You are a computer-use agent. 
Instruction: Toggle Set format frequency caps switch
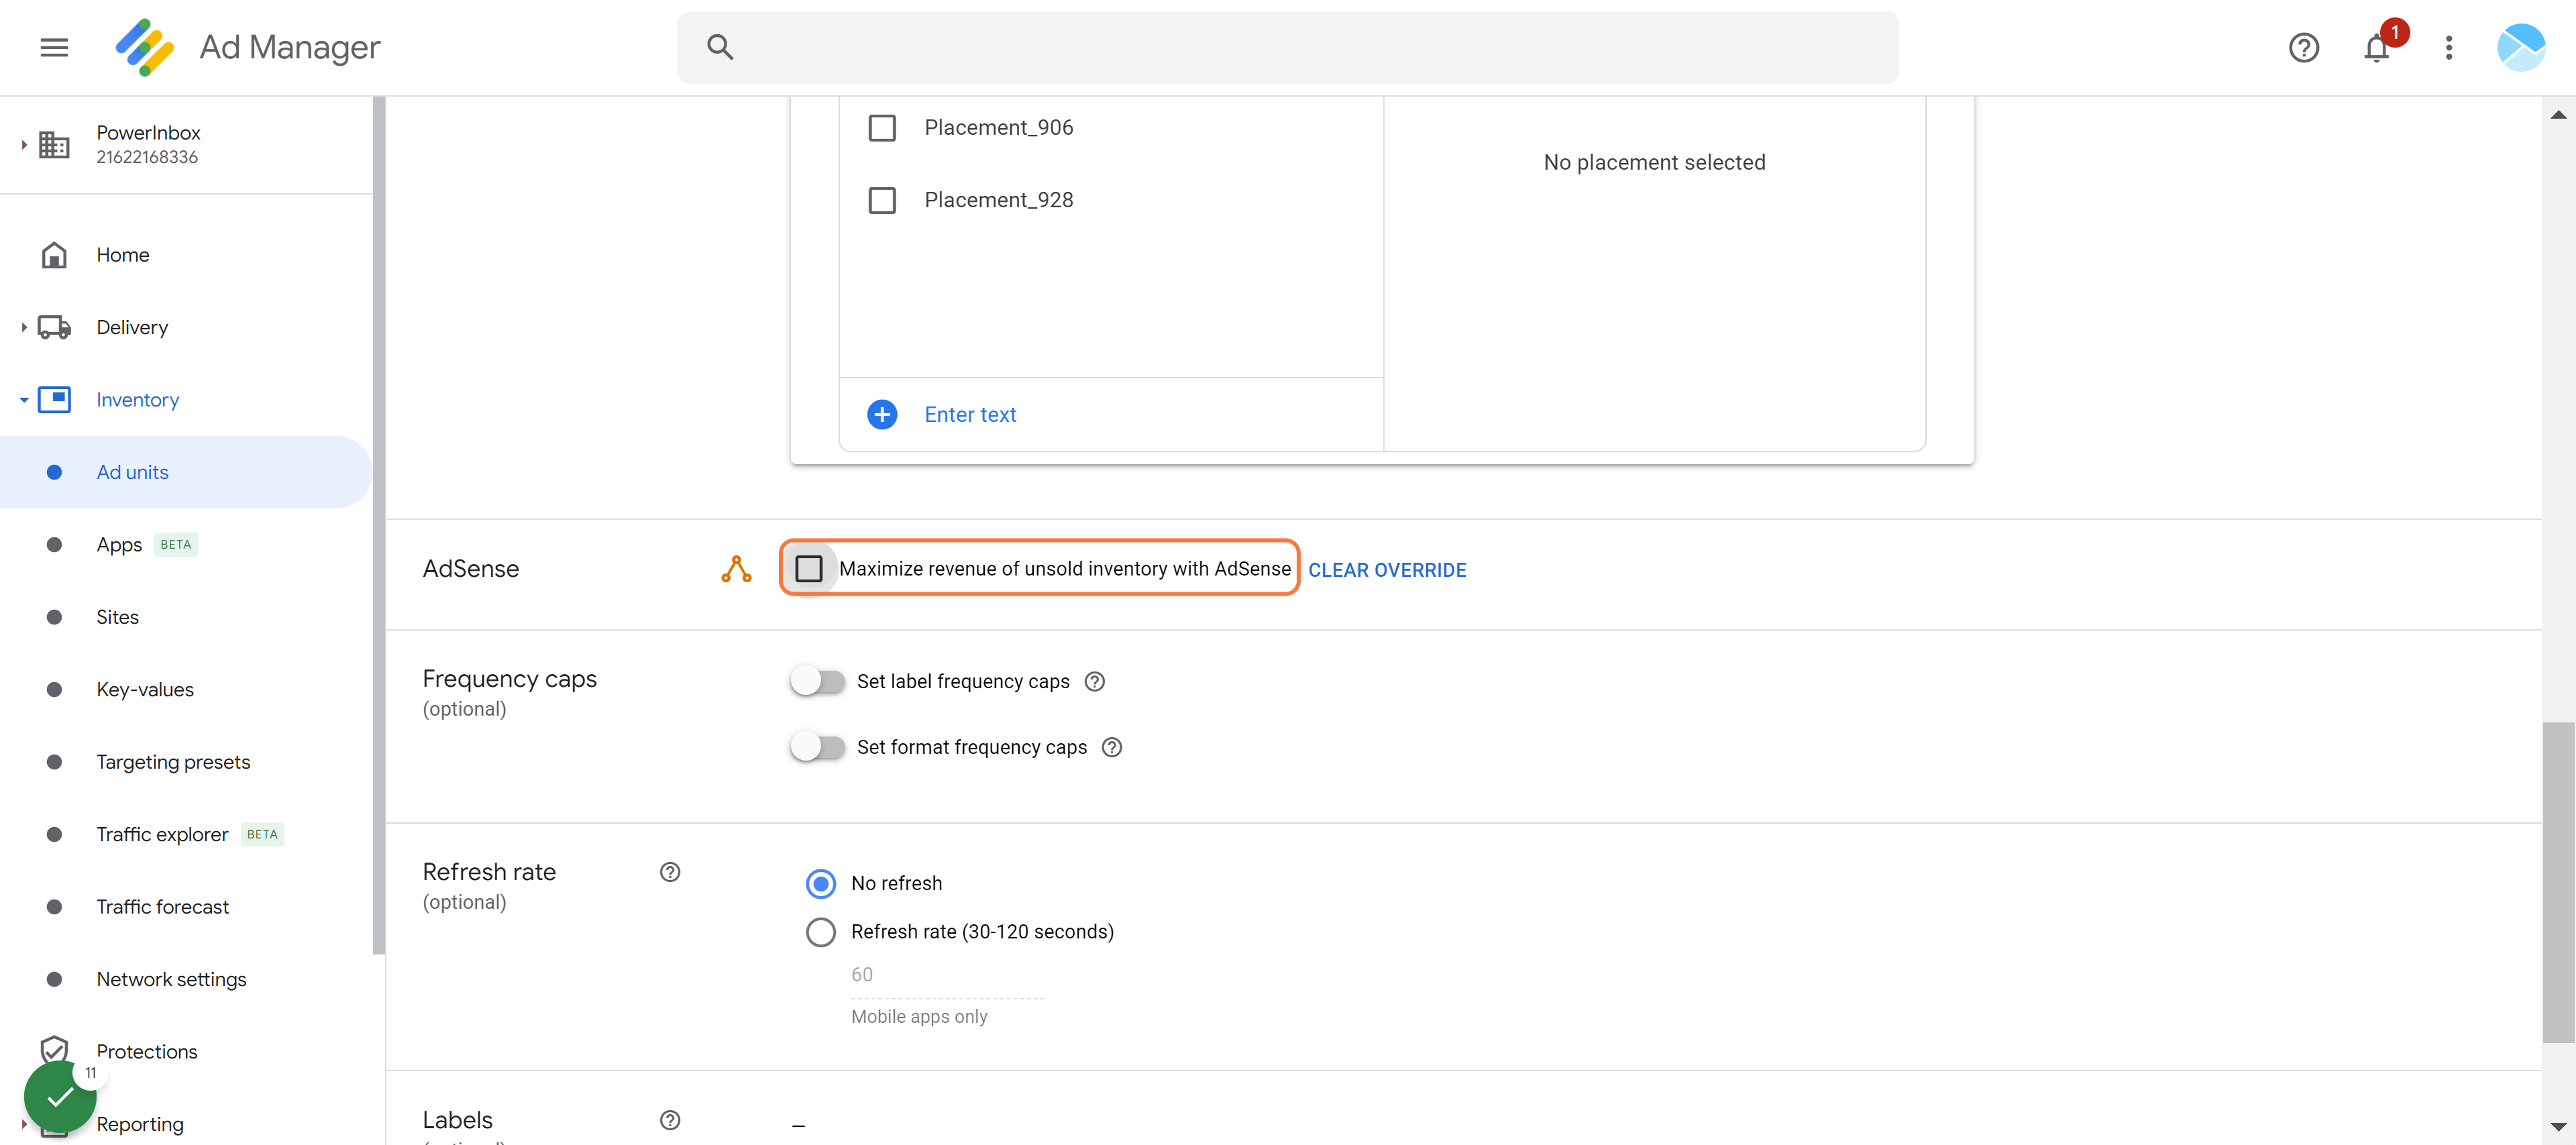click(x=817, y=747)
